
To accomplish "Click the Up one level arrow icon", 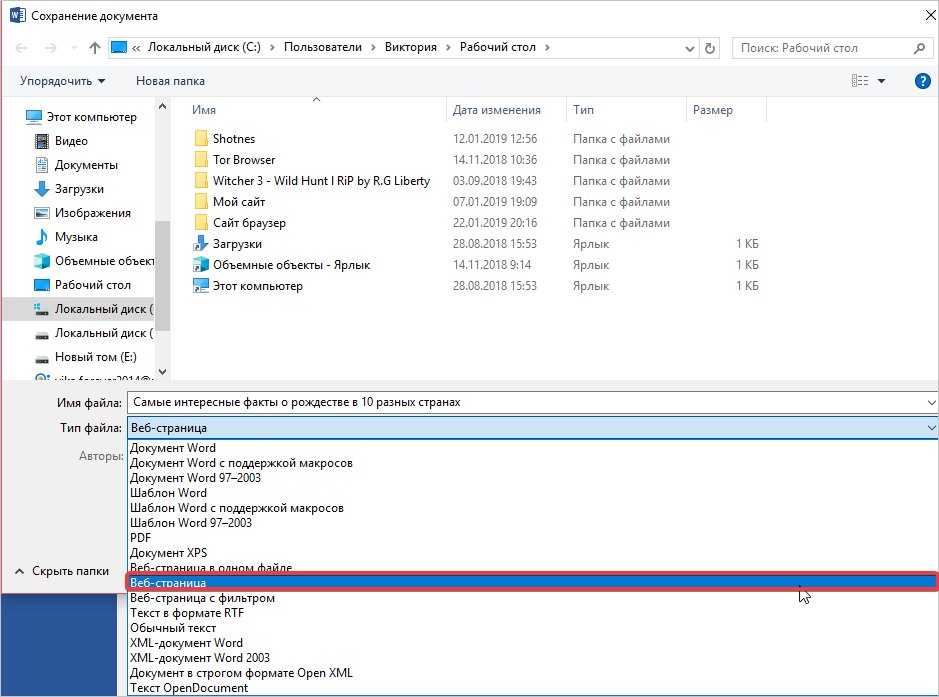I will pos(95,48).
